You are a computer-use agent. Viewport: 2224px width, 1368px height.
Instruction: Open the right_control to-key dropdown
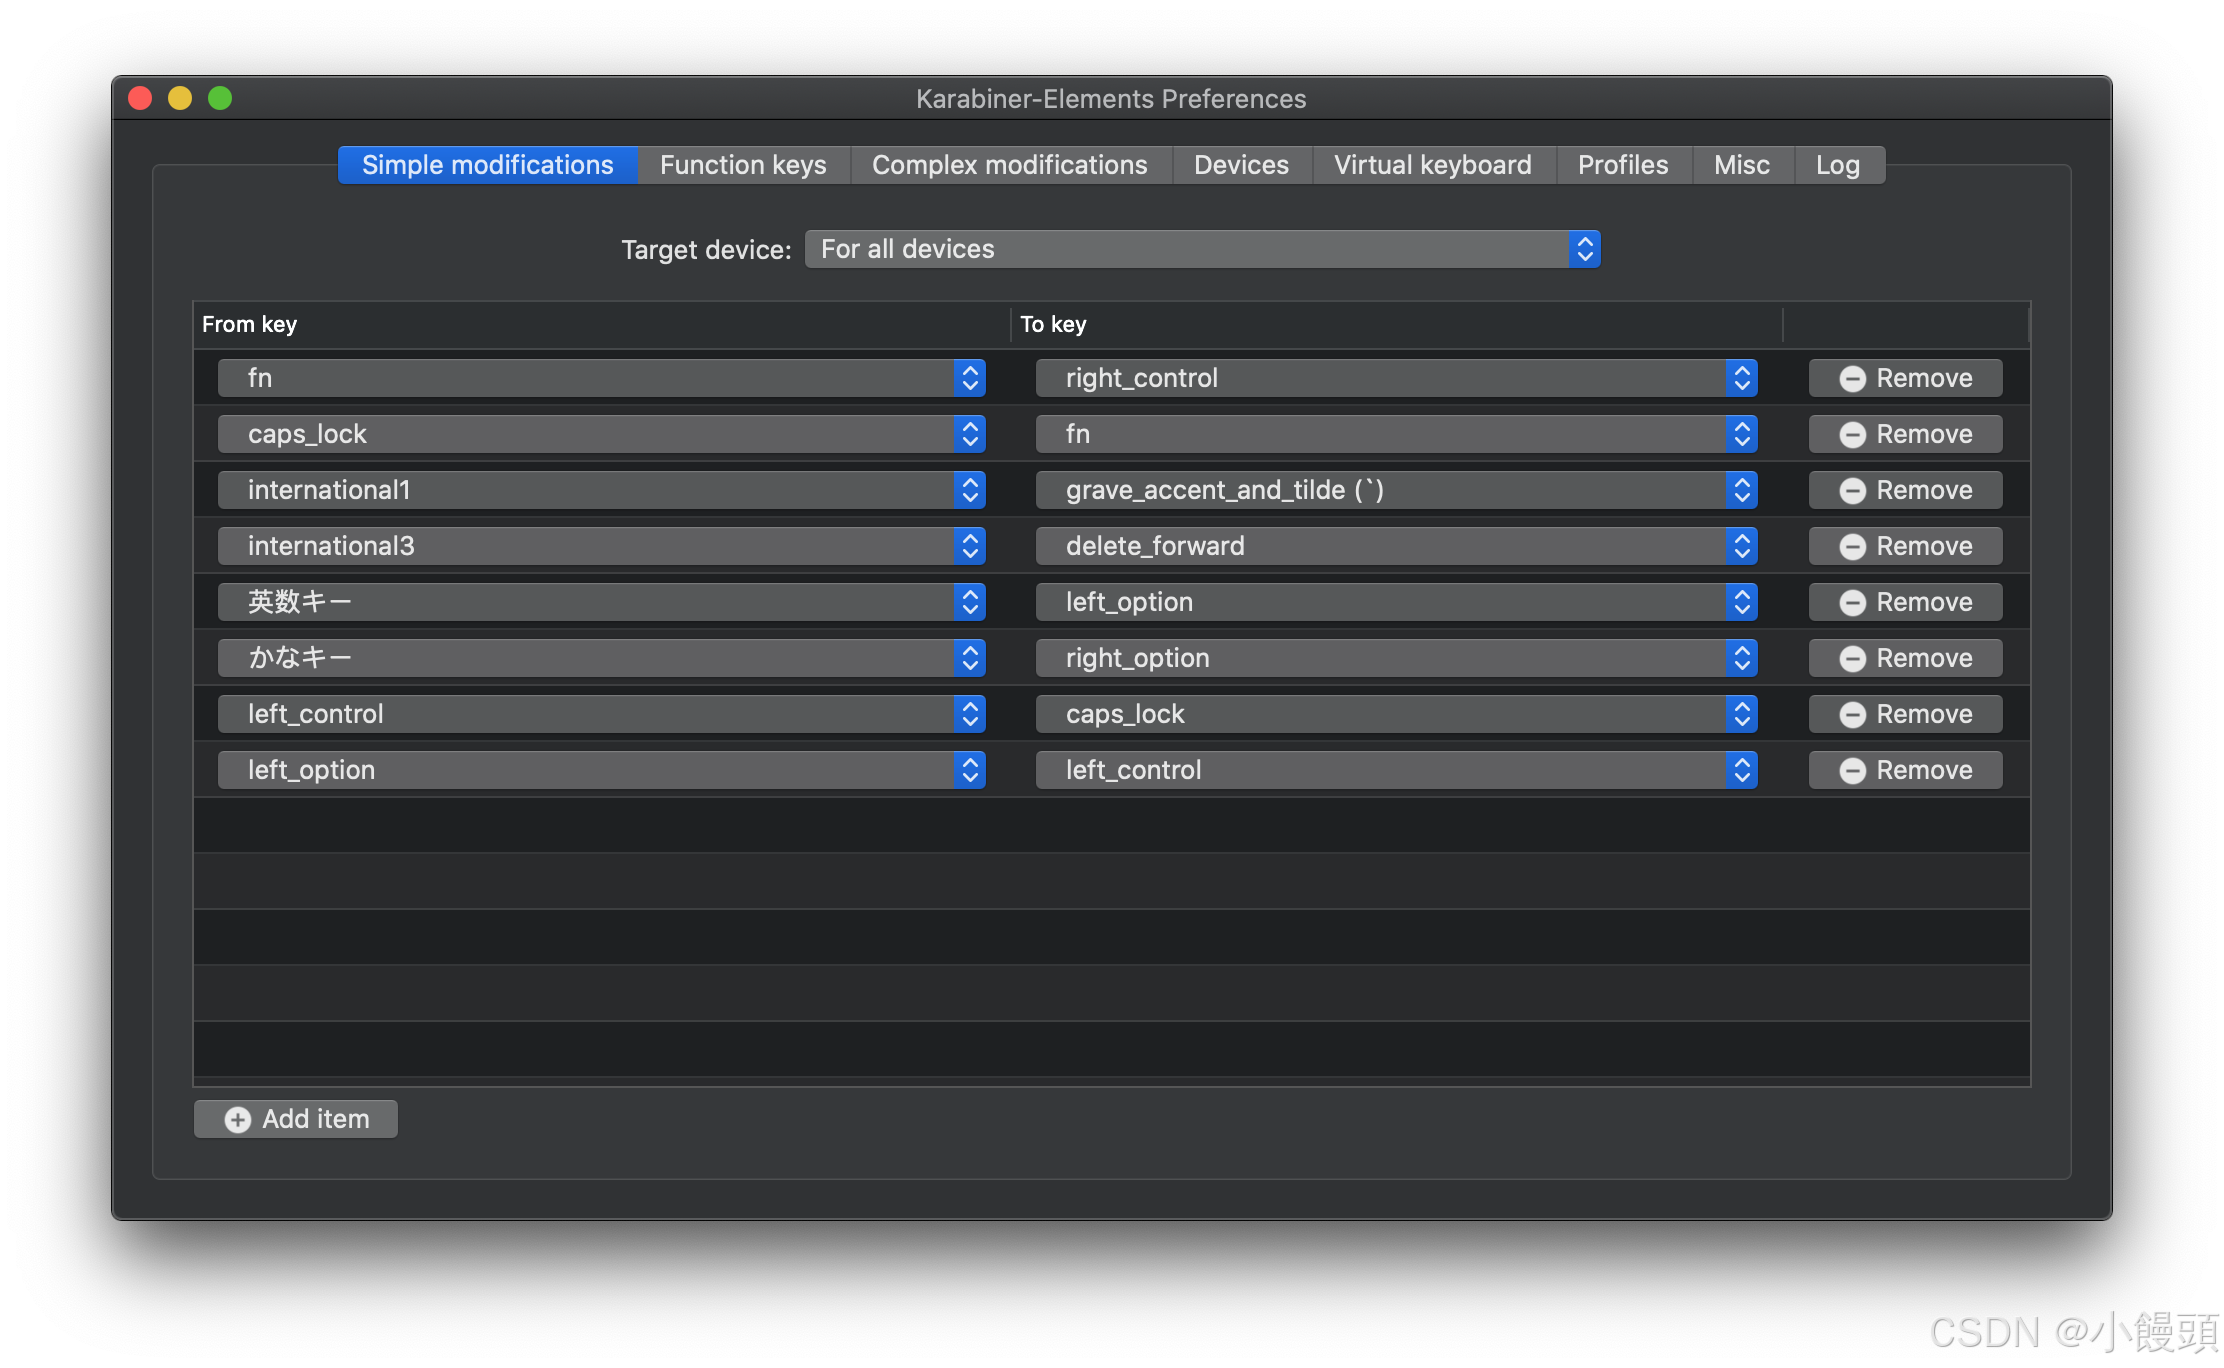click(x=1397, y=378)
